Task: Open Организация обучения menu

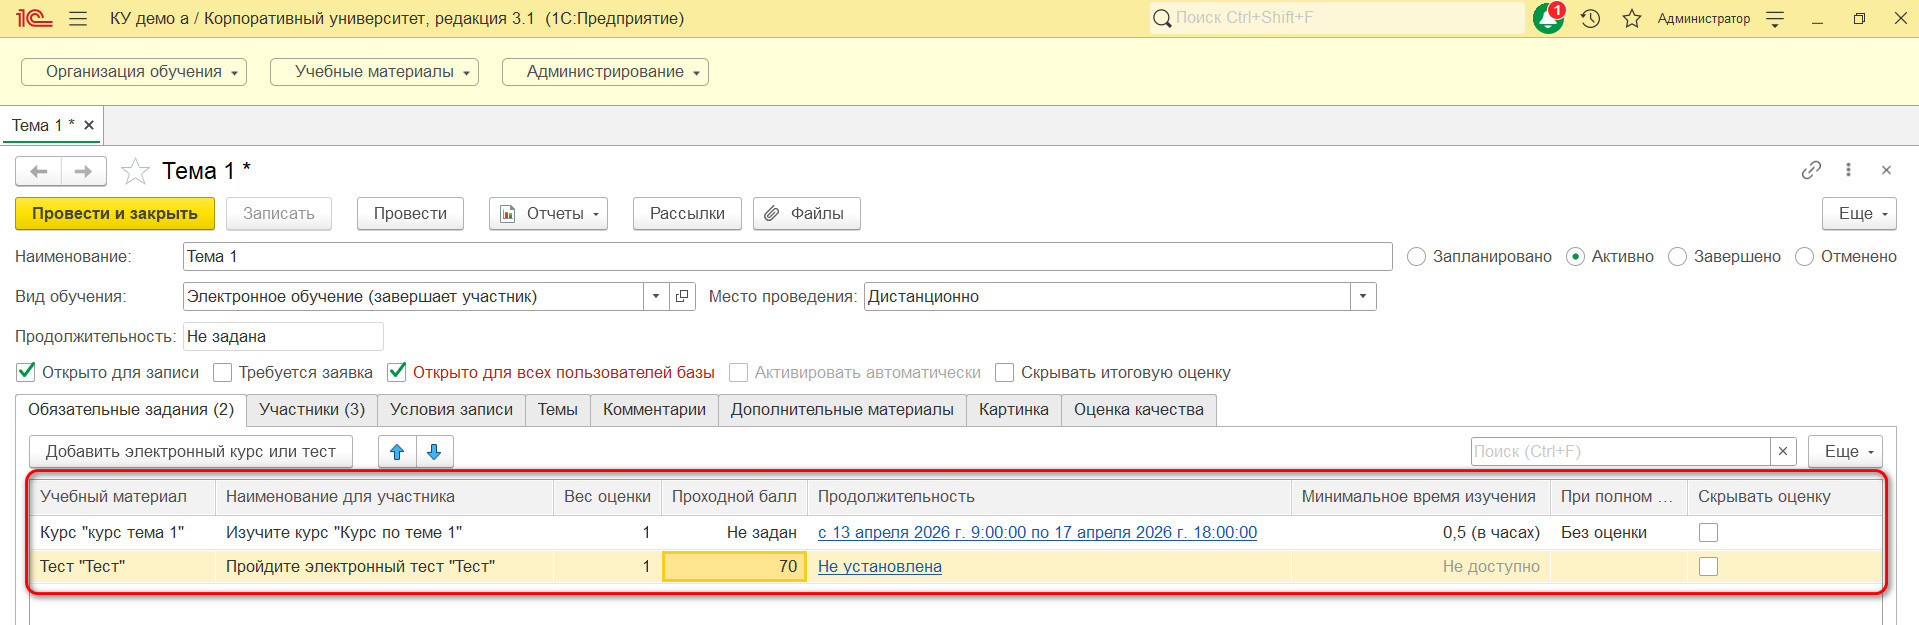Action: tap(134, 72)
